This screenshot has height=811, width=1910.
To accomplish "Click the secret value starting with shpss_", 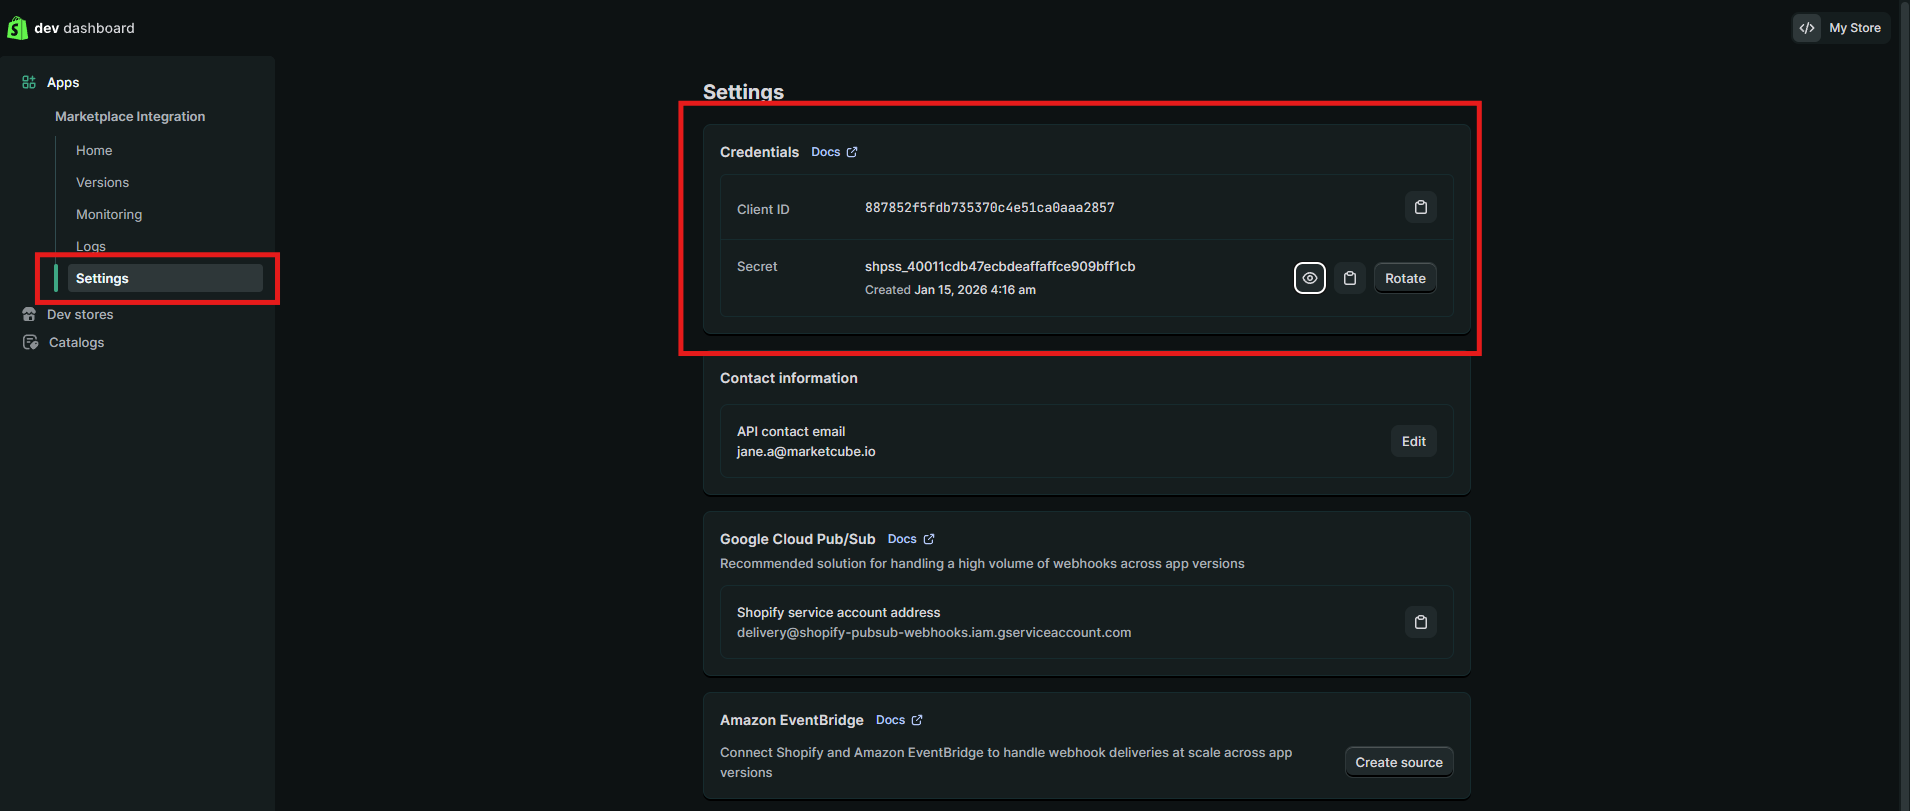I will [1000, 266].
